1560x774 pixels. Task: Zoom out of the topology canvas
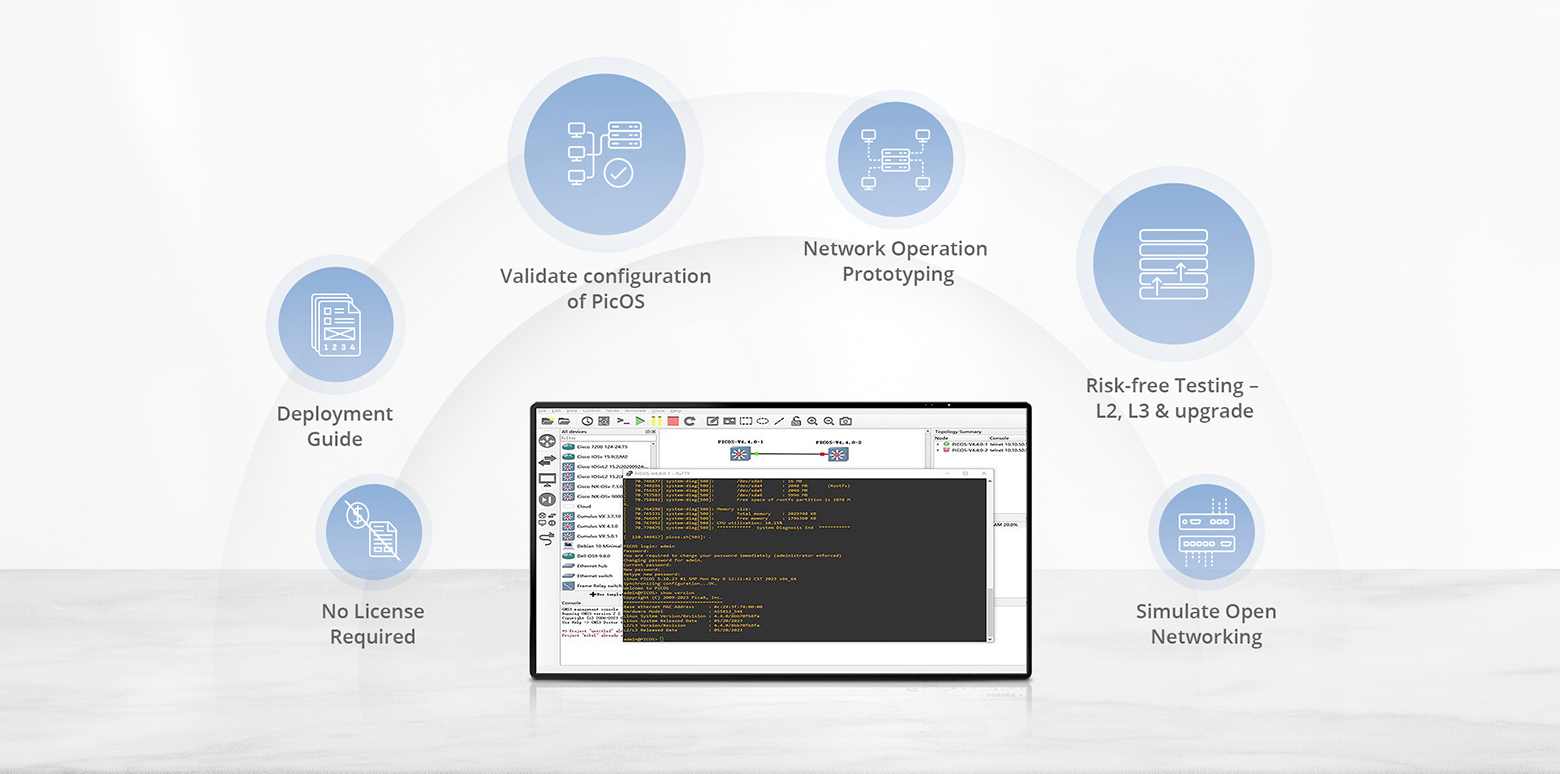point(828,421)
